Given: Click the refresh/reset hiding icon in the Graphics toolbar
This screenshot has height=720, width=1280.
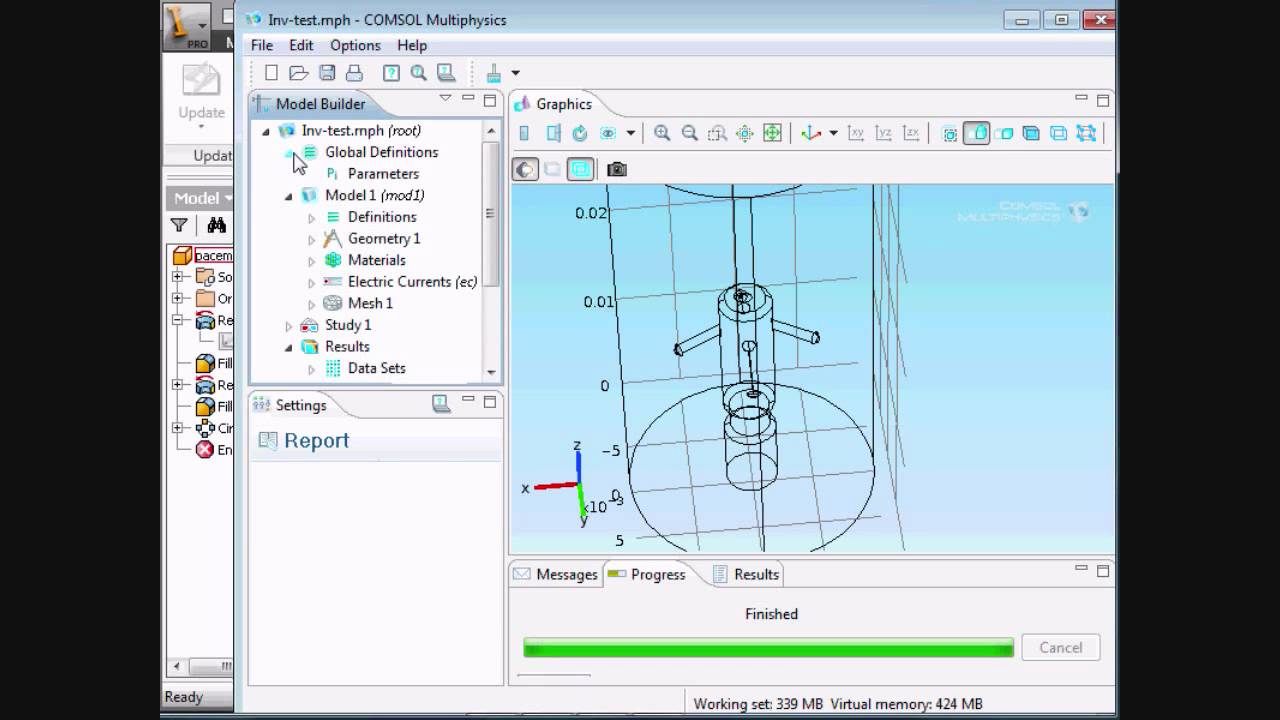Looking at the screenshot, I should tap(580, 133).
